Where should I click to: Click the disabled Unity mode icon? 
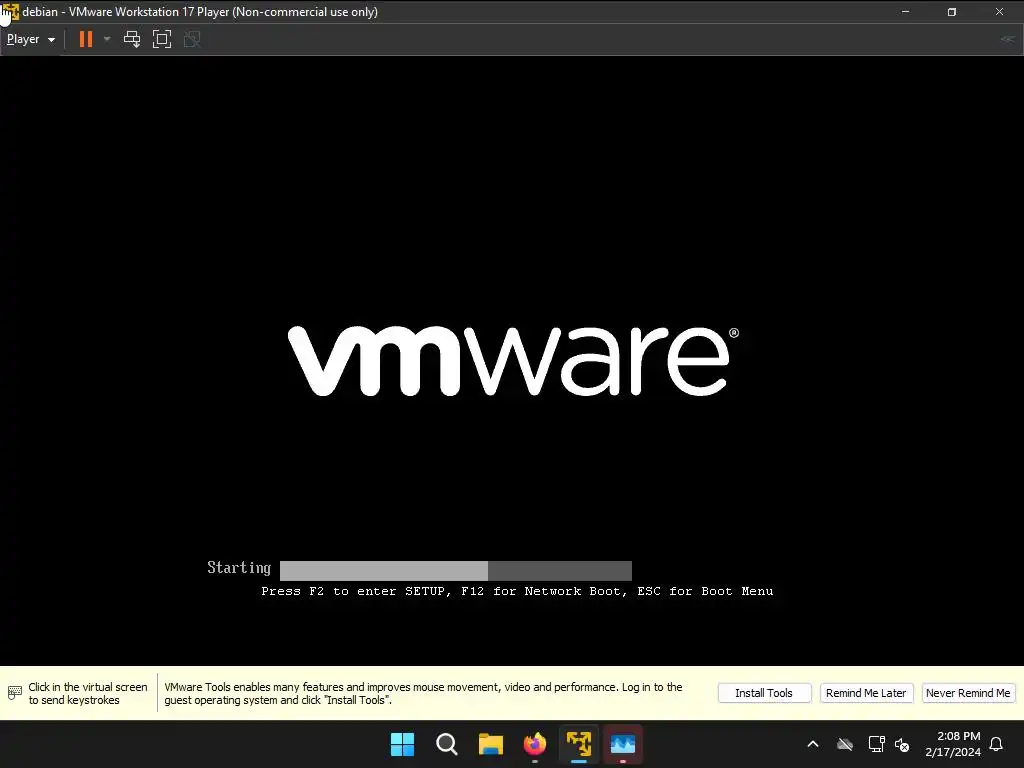pos(192,39)
